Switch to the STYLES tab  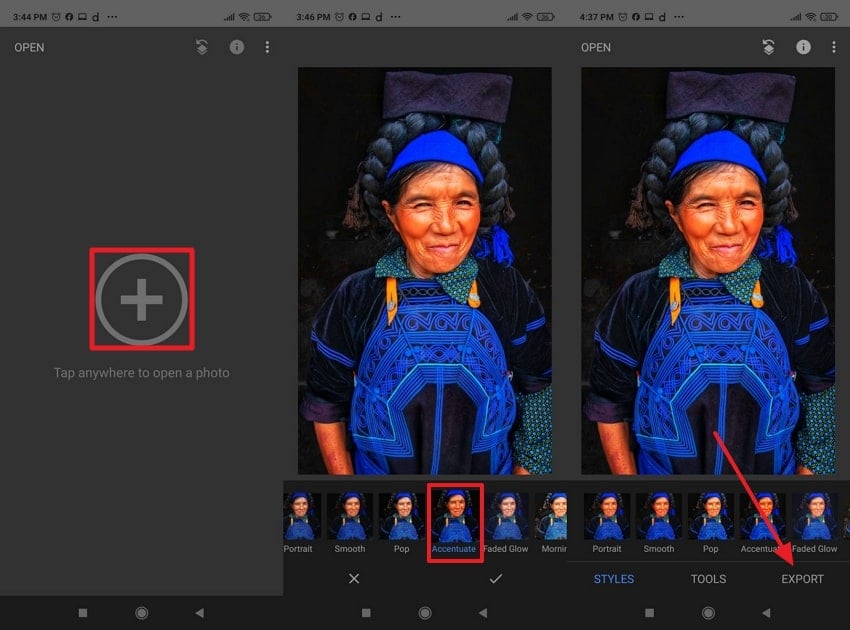coord(614,579)
